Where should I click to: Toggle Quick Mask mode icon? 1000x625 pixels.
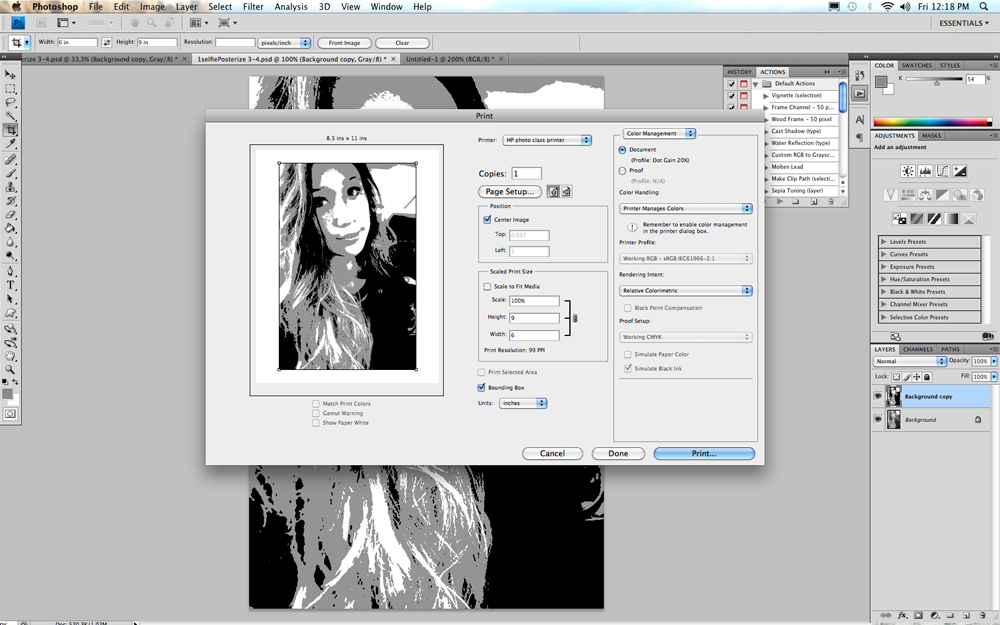pyautogui.click(x=10, y=414)
